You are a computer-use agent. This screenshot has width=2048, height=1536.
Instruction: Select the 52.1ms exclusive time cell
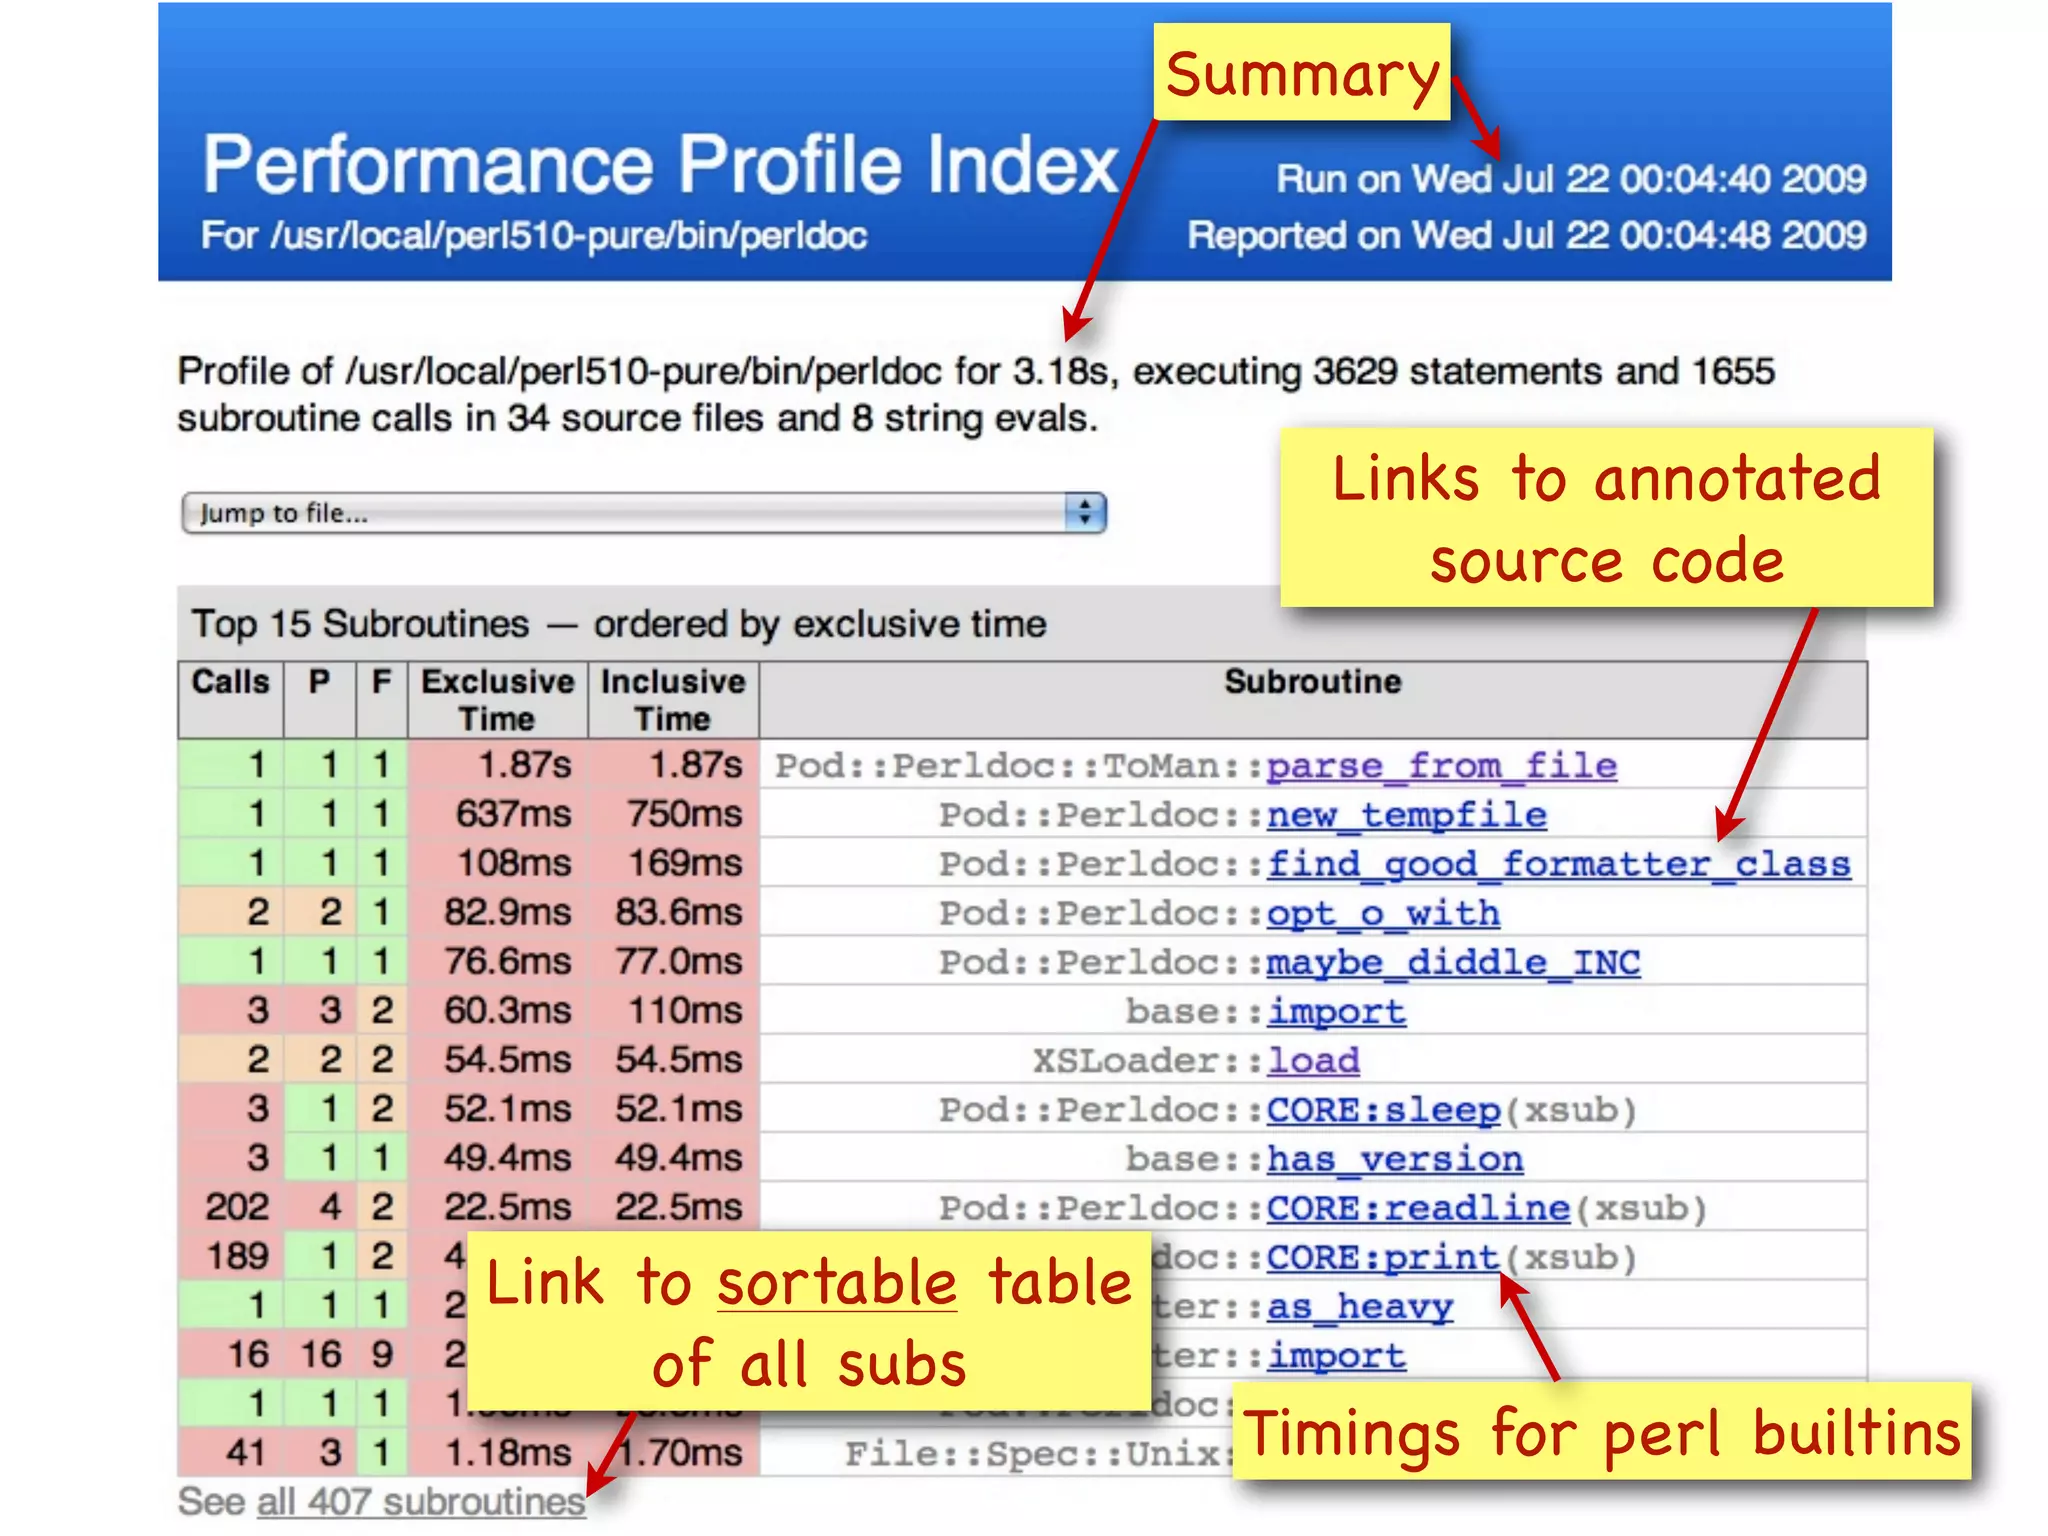coord(498,1108)
